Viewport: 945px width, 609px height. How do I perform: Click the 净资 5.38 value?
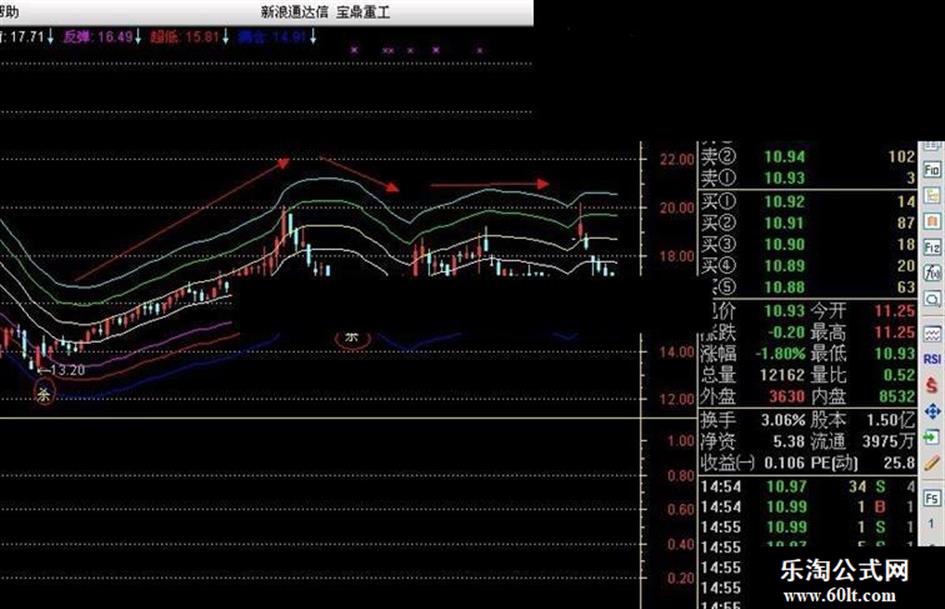click(x=788, y=441)
